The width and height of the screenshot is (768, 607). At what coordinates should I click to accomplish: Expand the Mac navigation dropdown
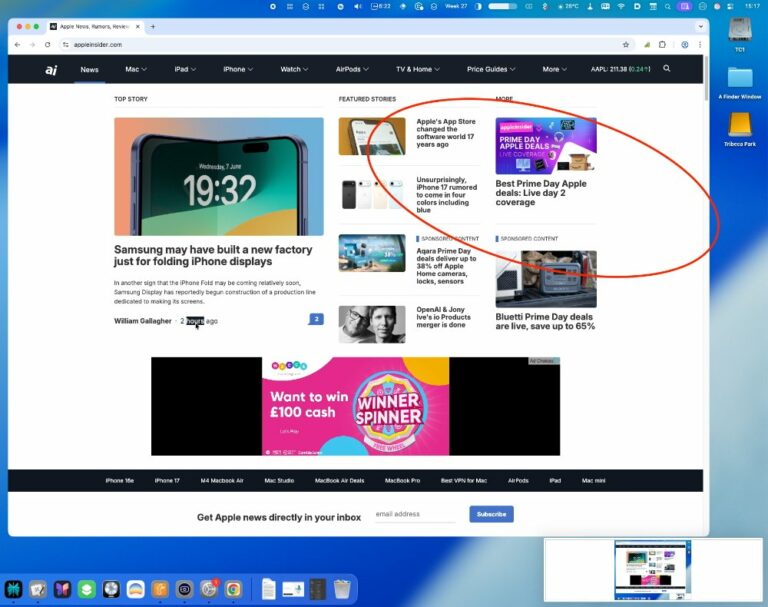pyautogui.click(x=136, y=69)
